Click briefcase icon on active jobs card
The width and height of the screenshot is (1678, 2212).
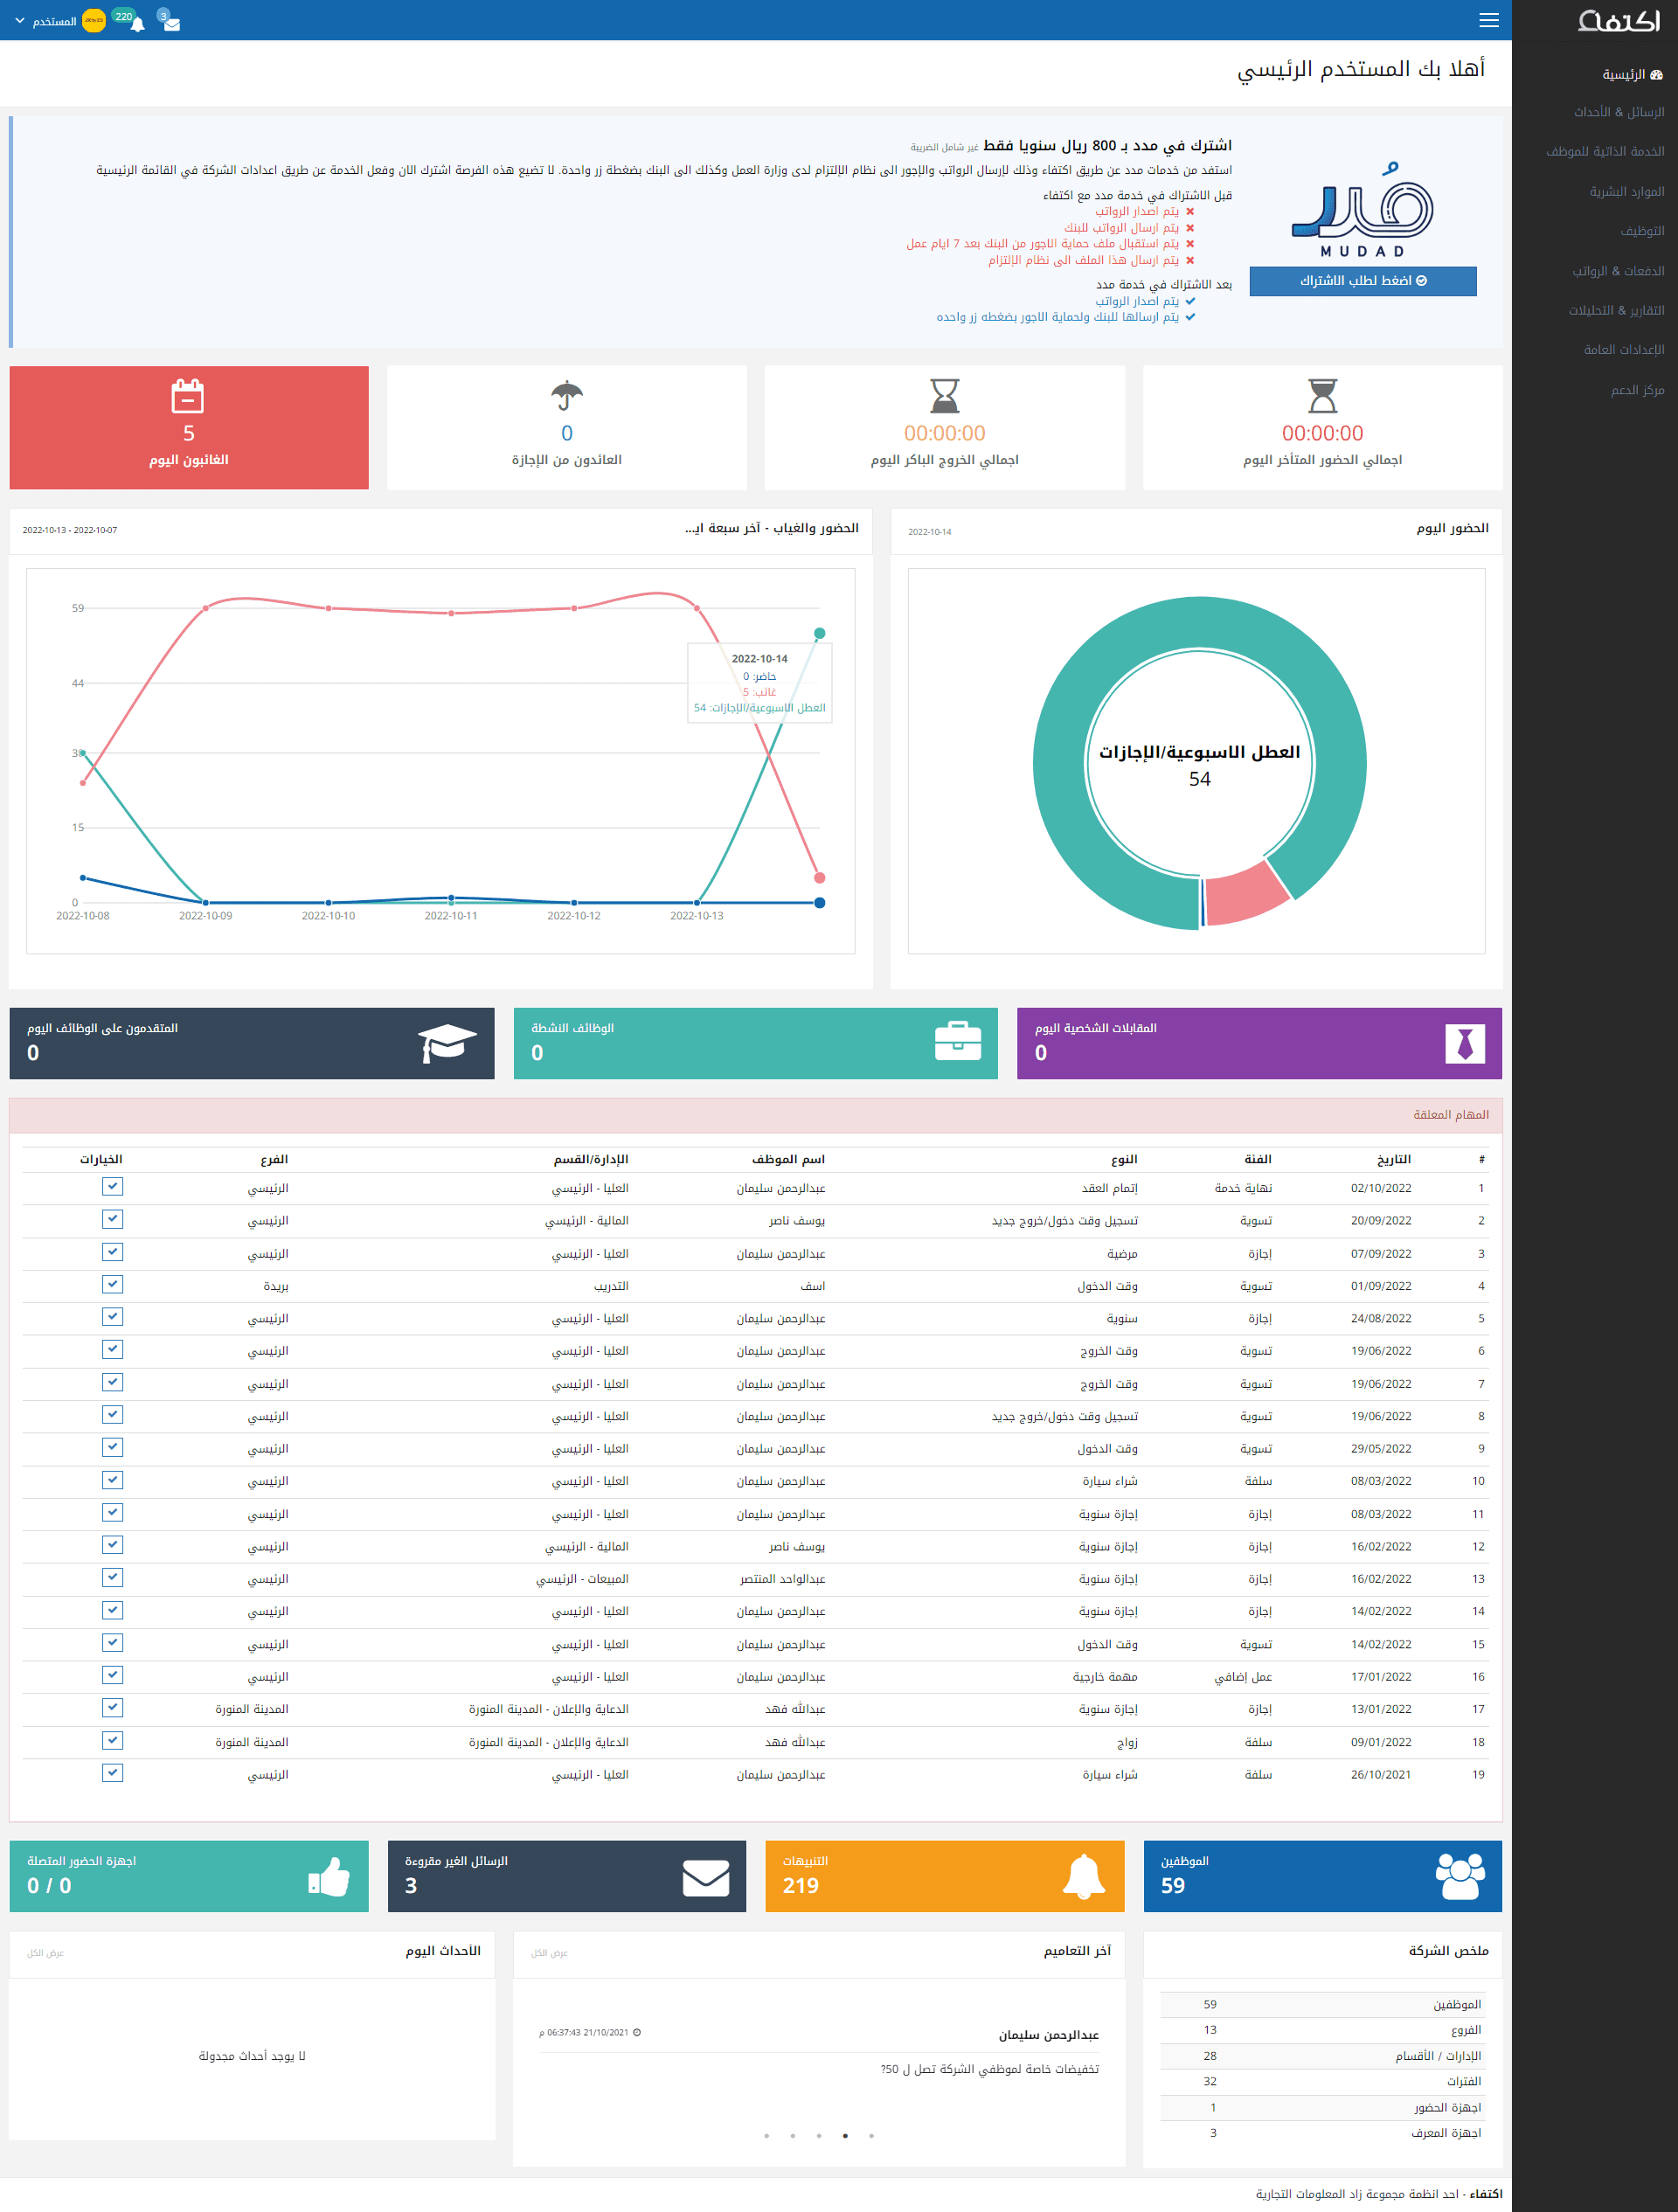coord(957,1041)
